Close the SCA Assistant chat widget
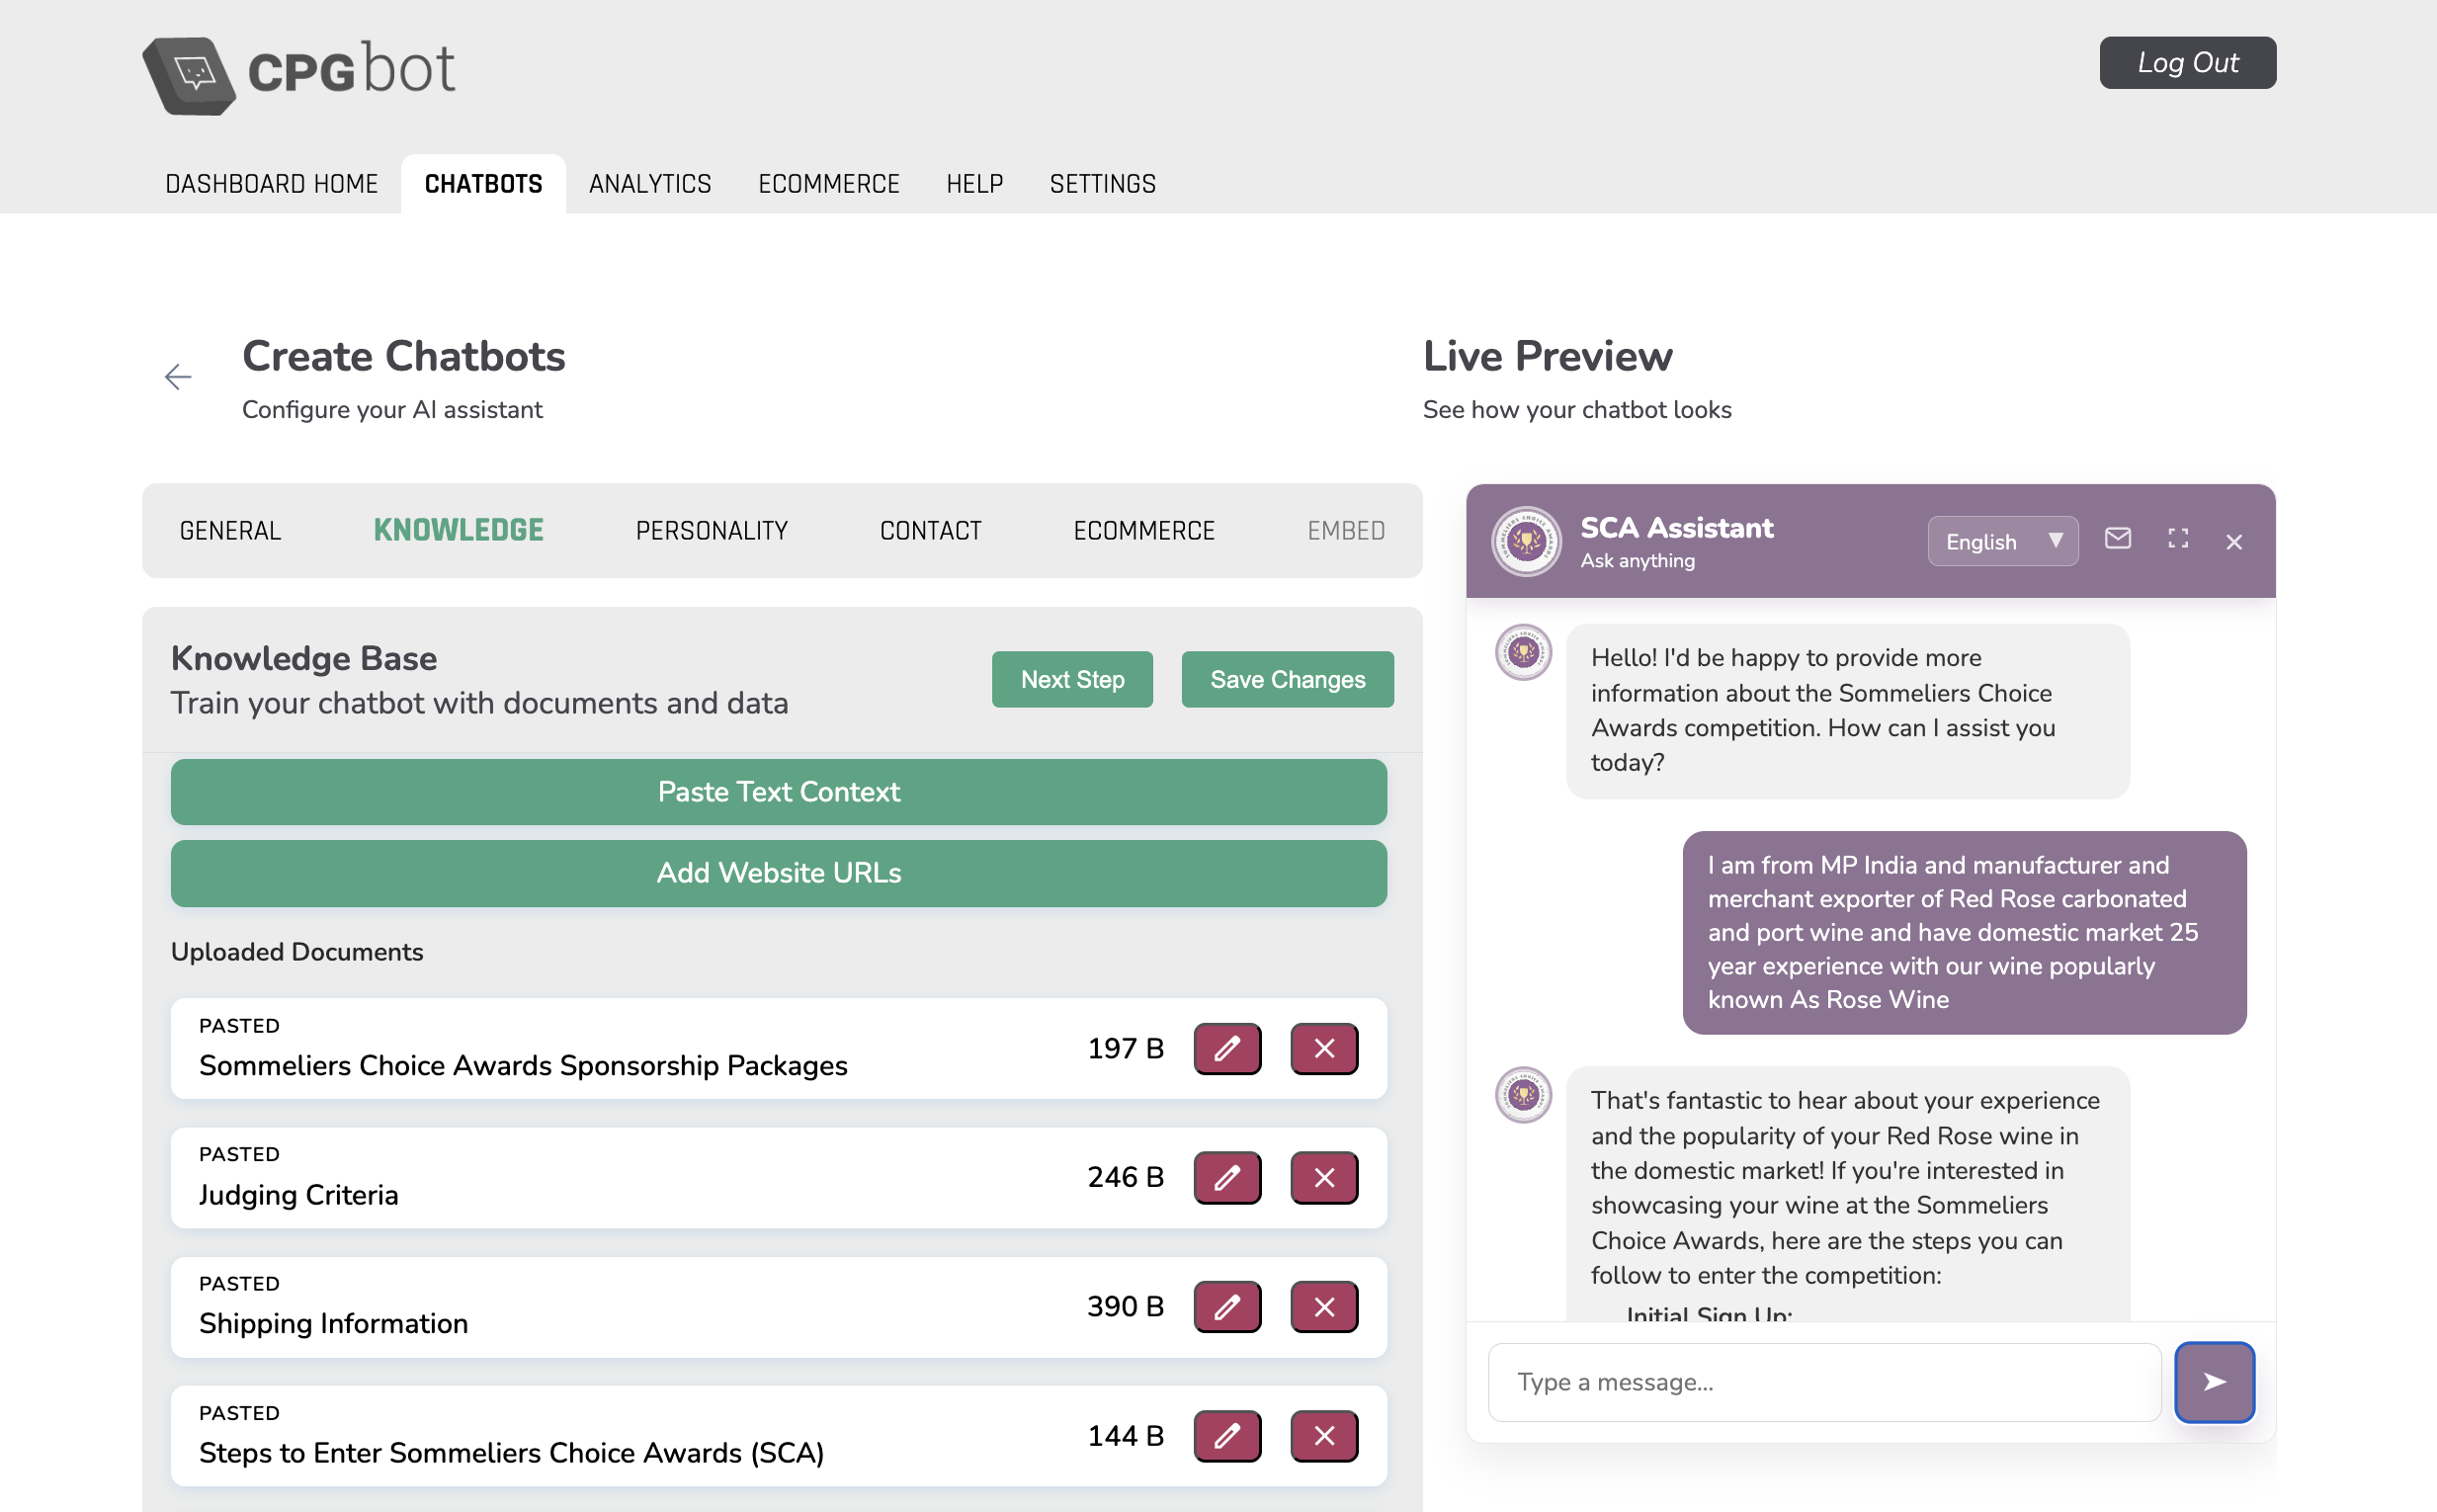 click(2233, 542)
